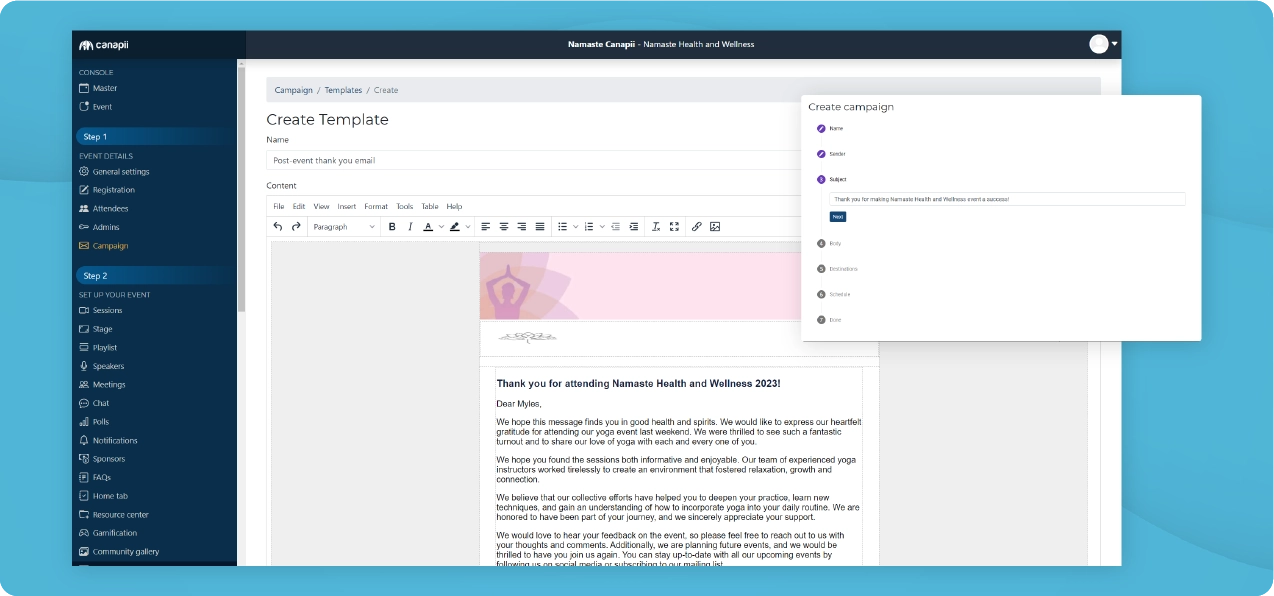This screenshot has width=1274, height=596.
Task: Undo the last edit in the editor
Action: pos(278,227)
